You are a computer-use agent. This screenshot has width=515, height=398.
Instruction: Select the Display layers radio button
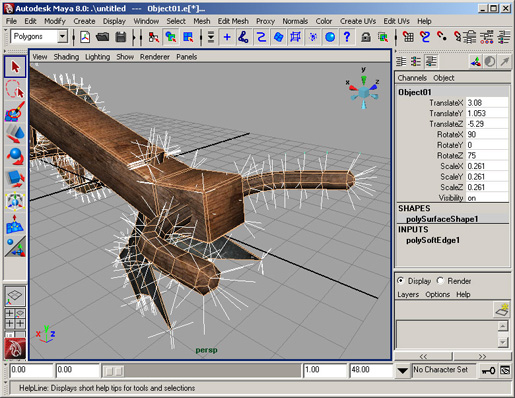401,281
